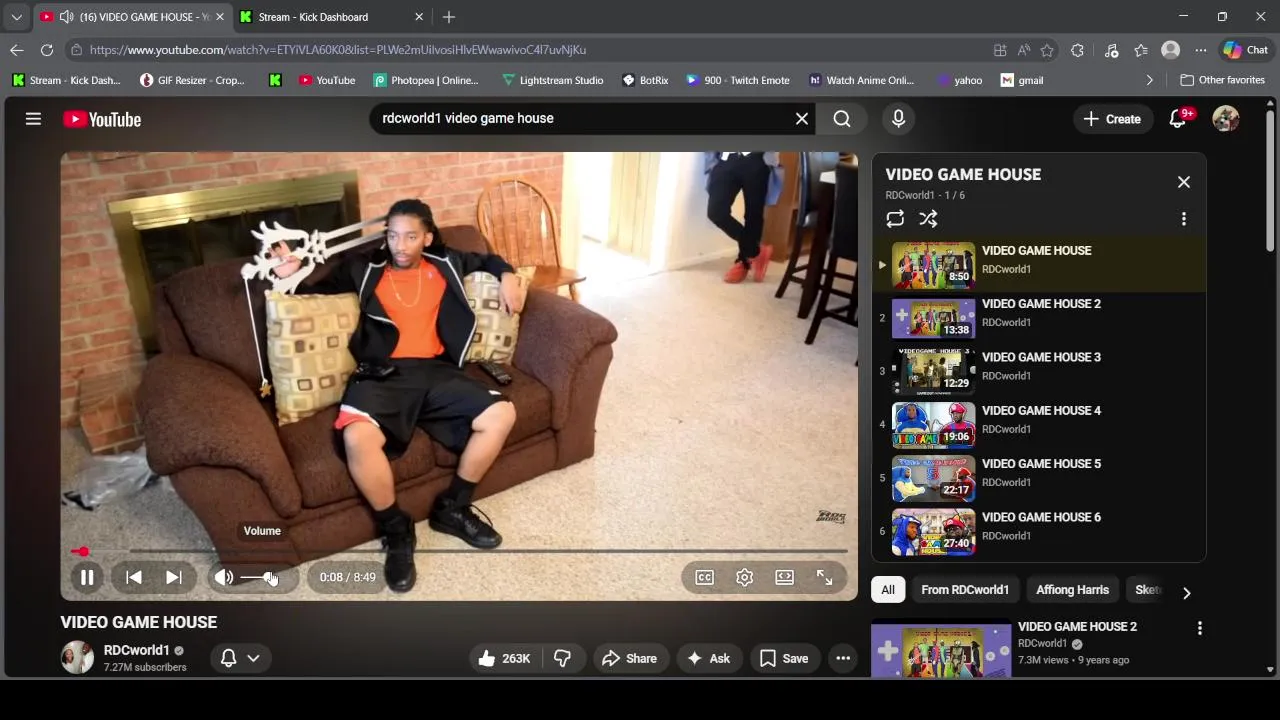Play VIDEO GAME HOUSE 3 from playlist
1280x720 pixels.
click(1039, 371)
